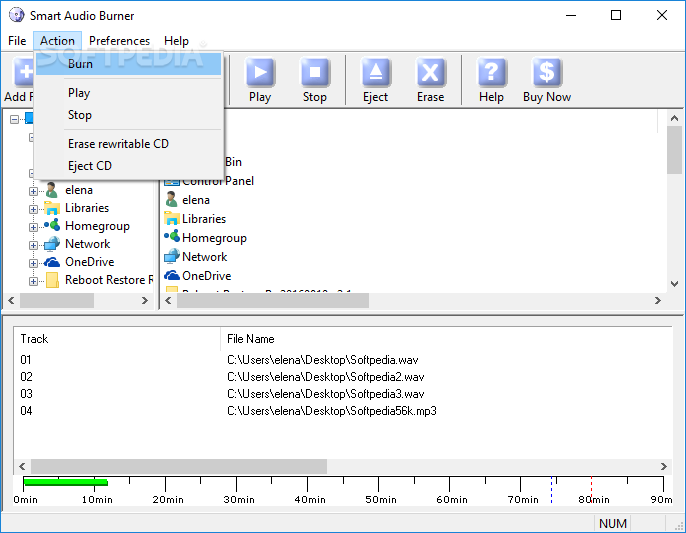This screenshot has width=686, height=533.
Task: Click track list scroll right arrow
Action: click(664, 466)
